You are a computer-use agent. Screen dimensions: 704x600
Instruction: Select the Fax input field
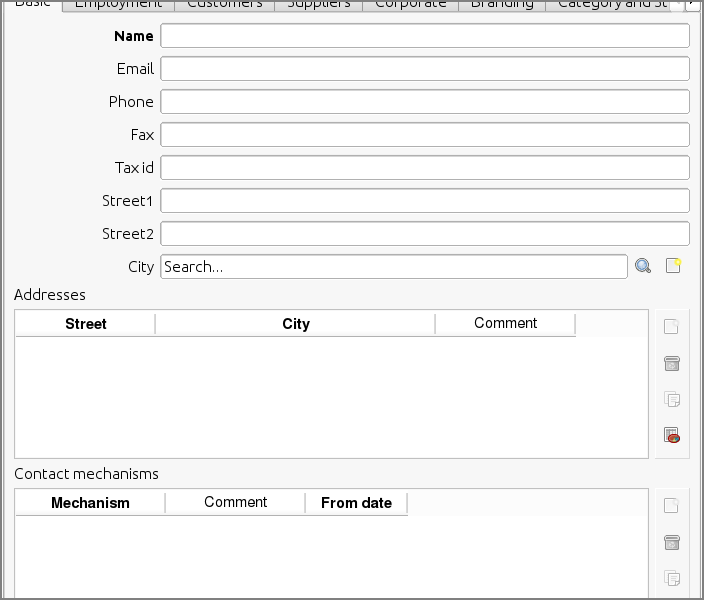click(425, 134)
